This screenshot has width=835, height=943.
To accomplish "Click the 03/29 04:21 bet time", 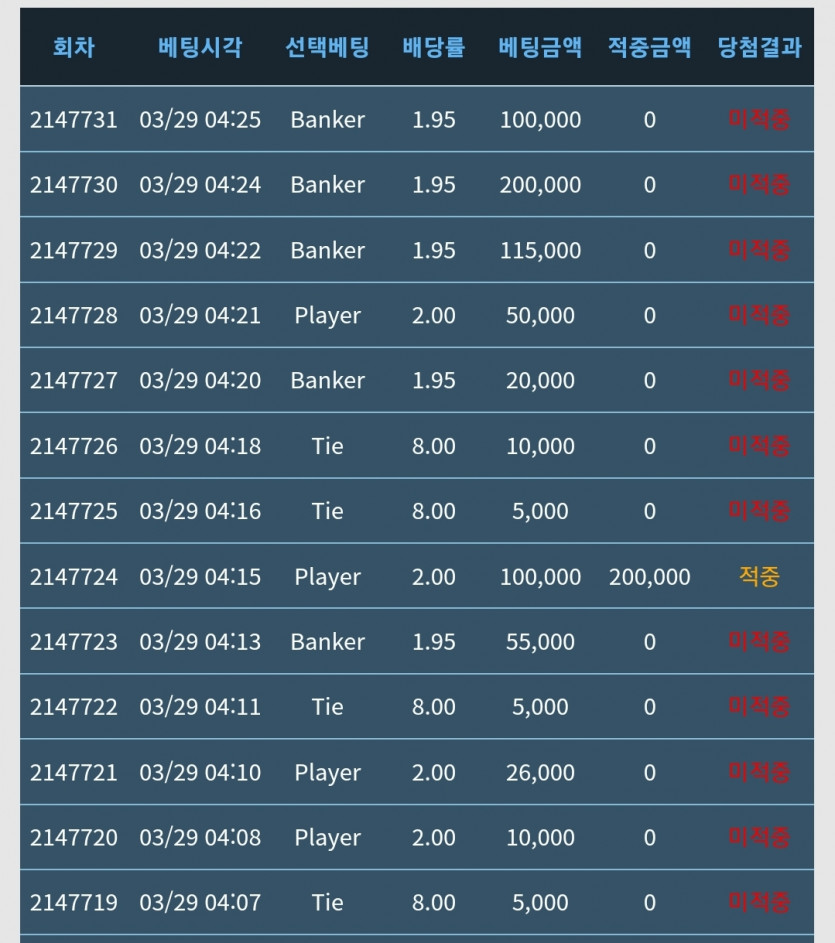I will tap(200, 315).
